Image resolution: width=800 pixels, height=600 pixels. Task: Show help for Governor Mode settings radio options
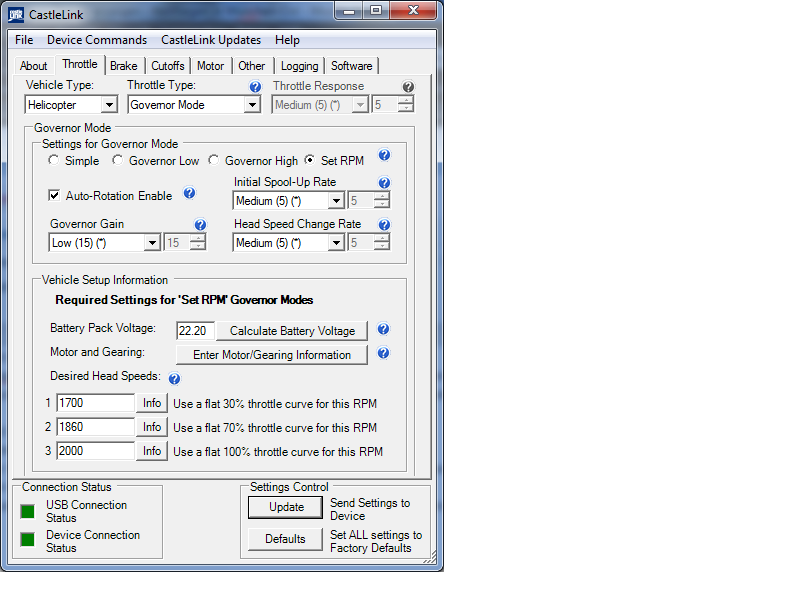(x=384, y=155)
